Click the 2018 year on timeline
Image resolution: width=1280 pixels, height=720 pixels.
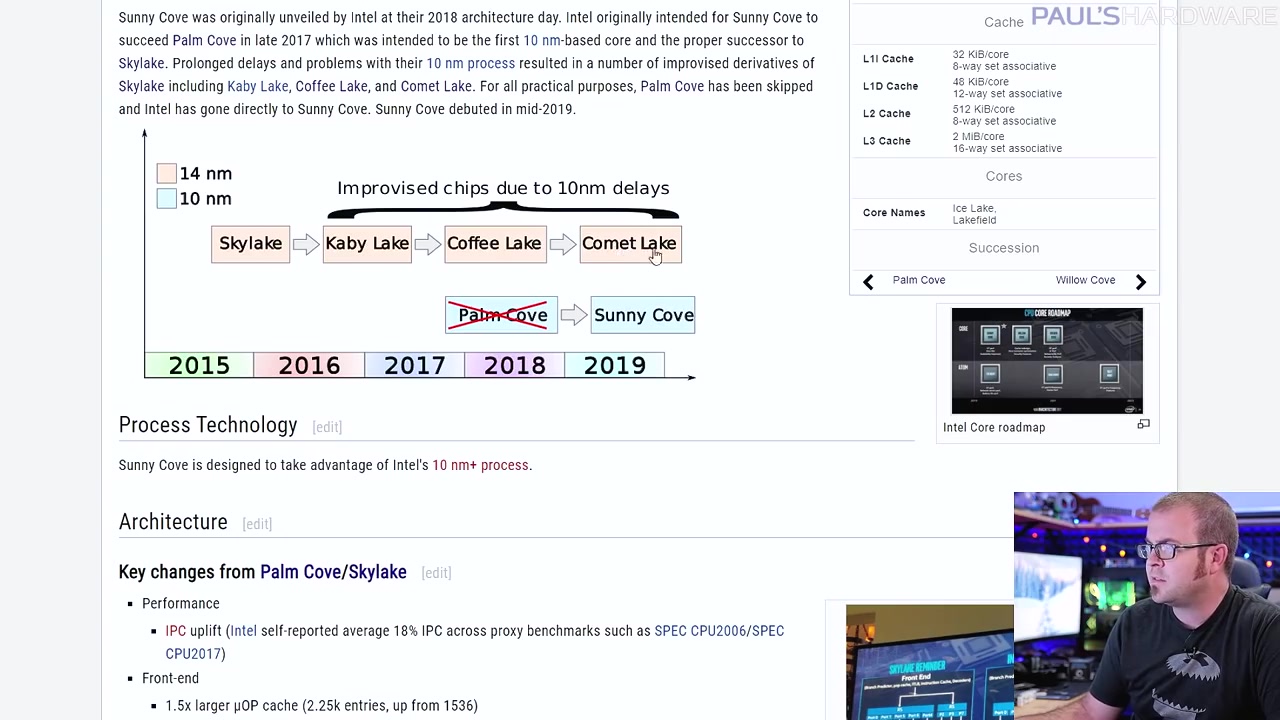coord(515,366)
